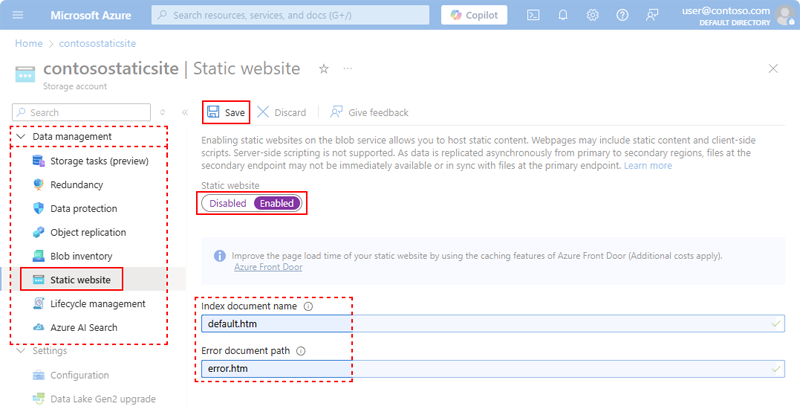This screenshot has width=800, height=412.
Task: Open Cloud Shell from the top bar
Action: click(533, 15)
